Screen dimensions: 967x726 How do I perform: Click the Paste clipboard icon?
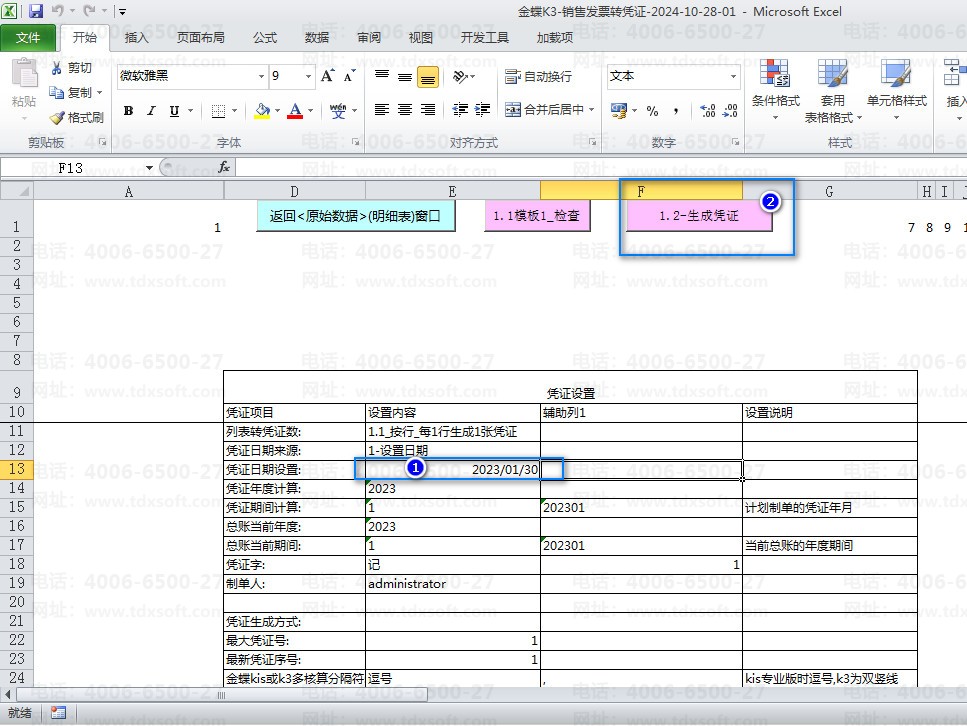click(x=25, y=74)
